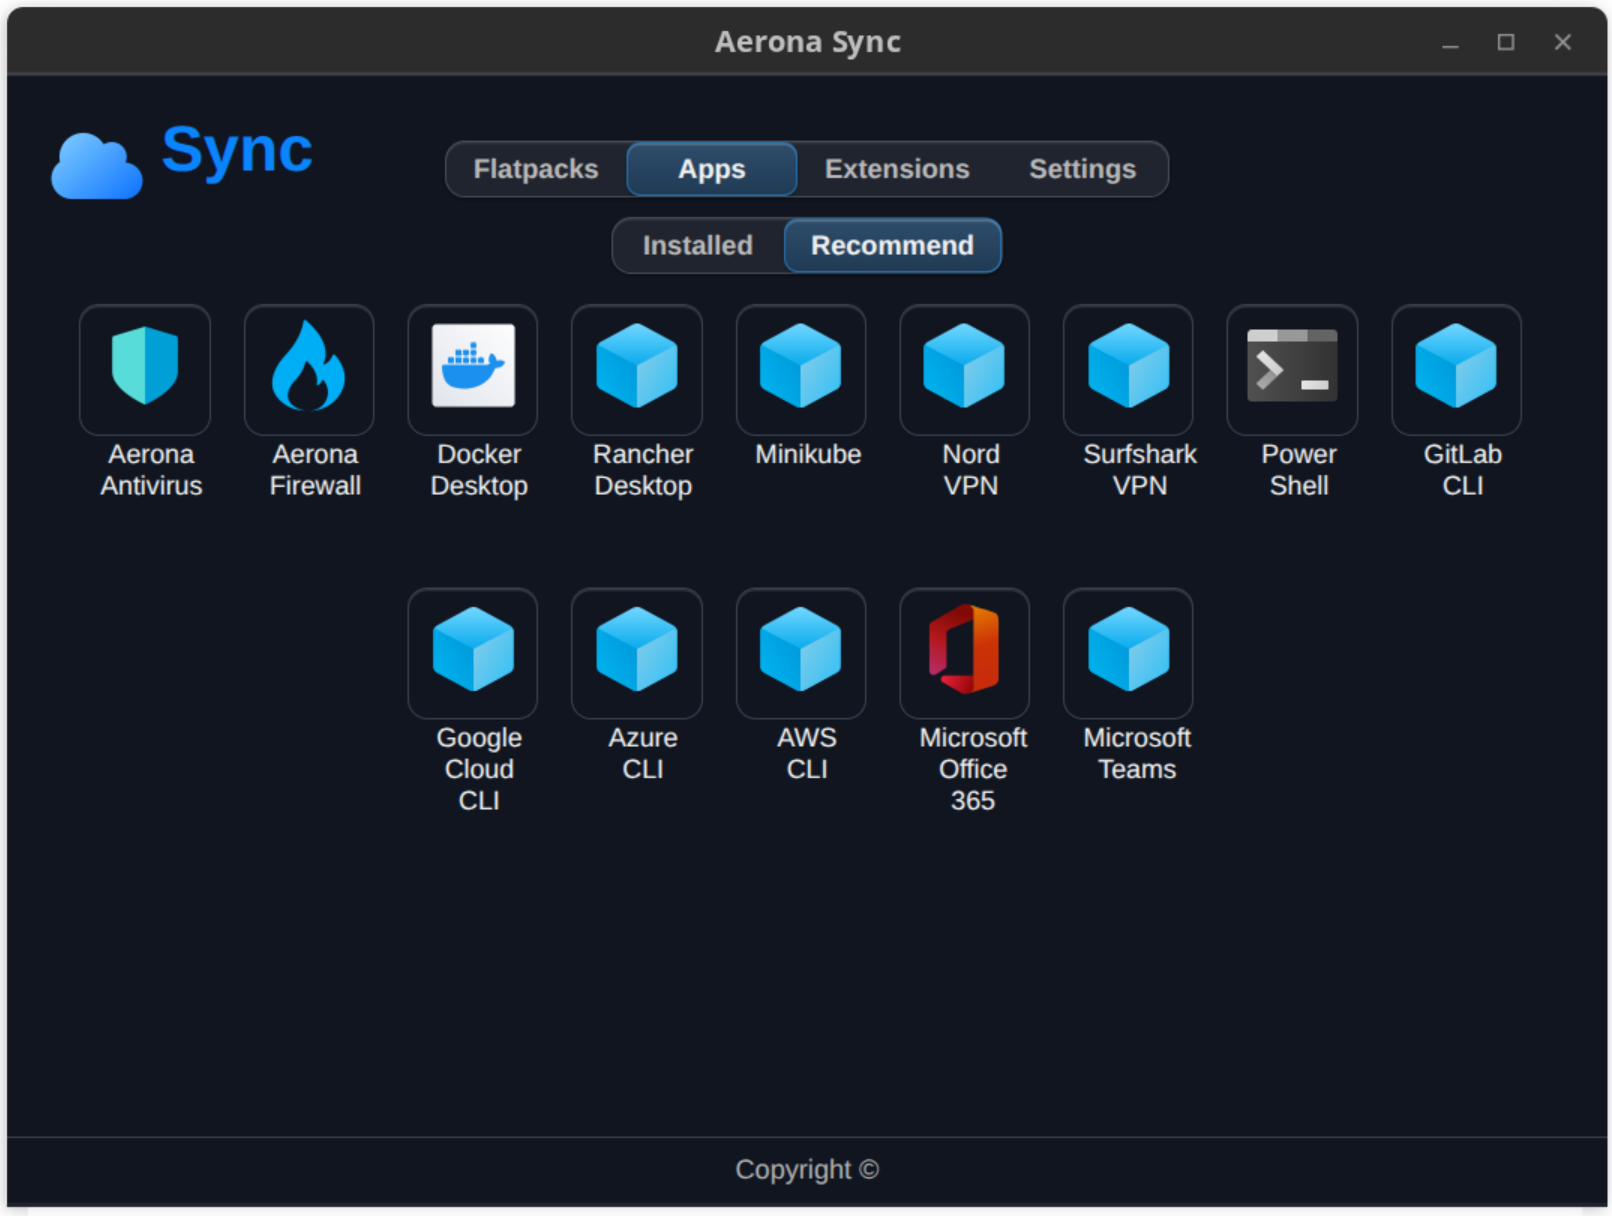1612x1216 pixels.
Task: Switch to the Flatpacks tab
Action: (x=536, y=169)
